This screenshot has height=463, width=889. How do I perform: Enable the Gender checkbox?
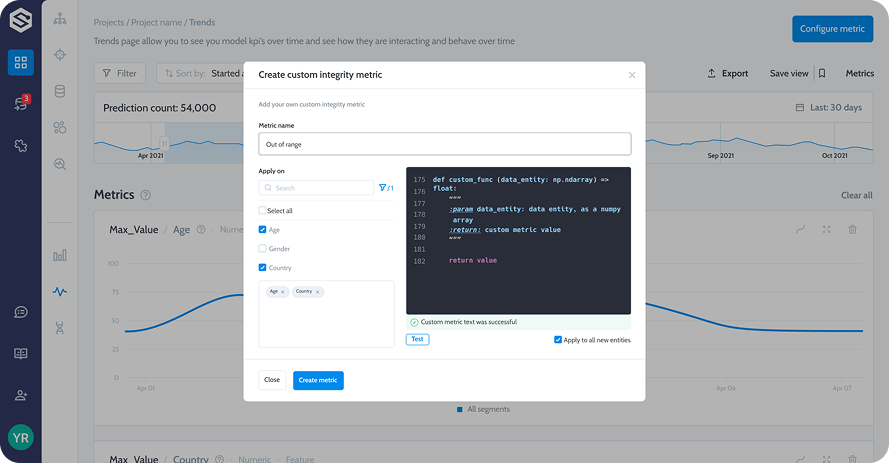[x=263, y=249]
